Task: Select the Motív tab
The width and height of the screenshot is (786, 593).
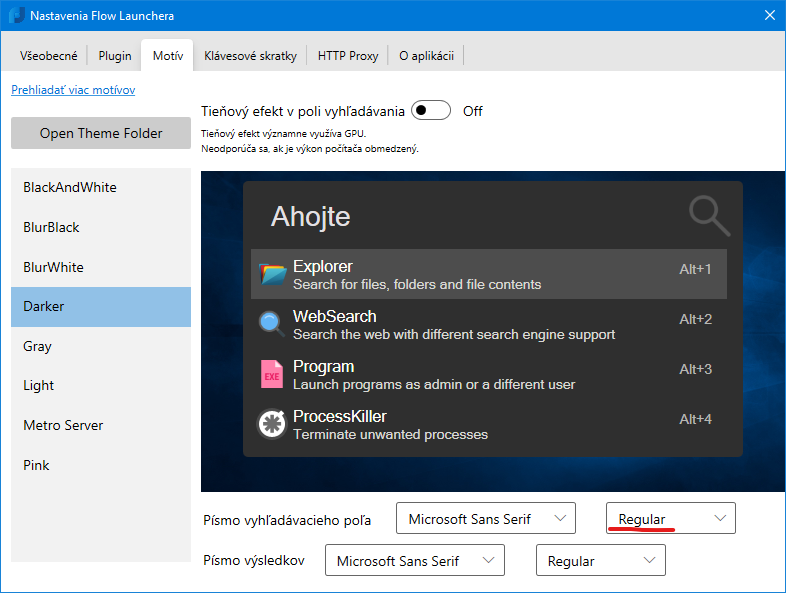Action: click(x=168, y=55)
